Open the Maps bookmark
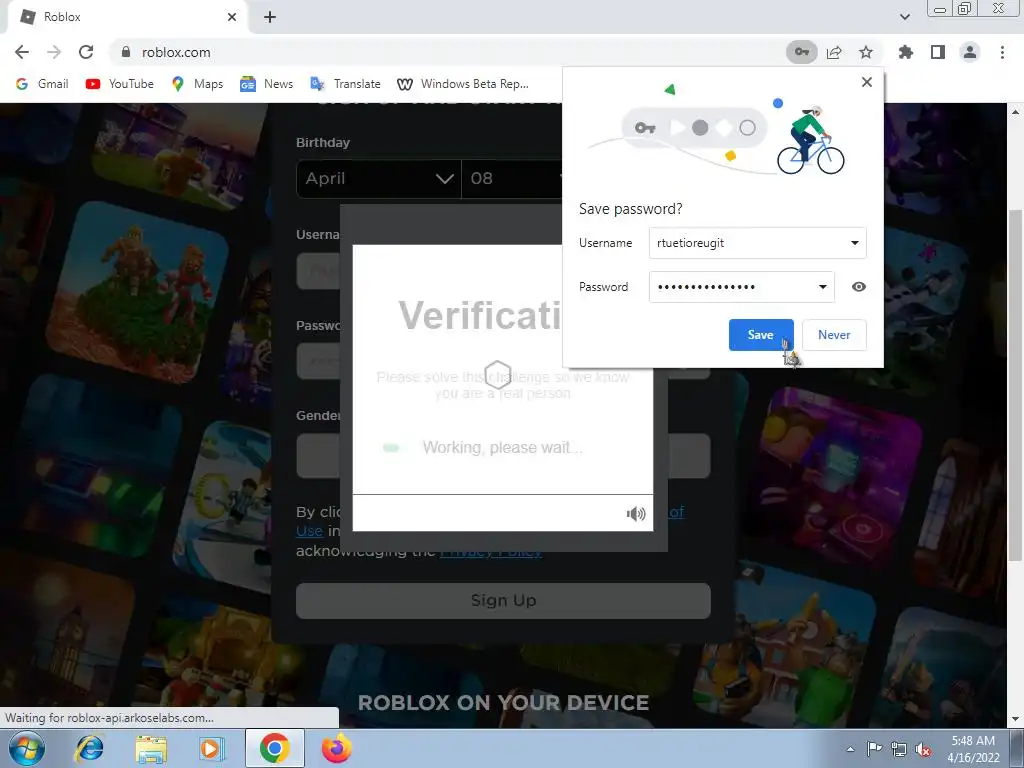The height and width of the screenshot is (768, 1024). pos(197,84)
